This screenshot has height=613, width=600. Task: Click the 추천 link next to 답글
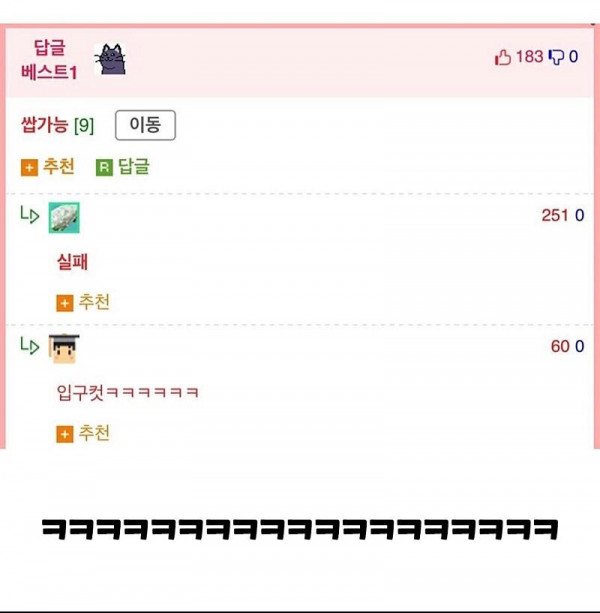59,167
